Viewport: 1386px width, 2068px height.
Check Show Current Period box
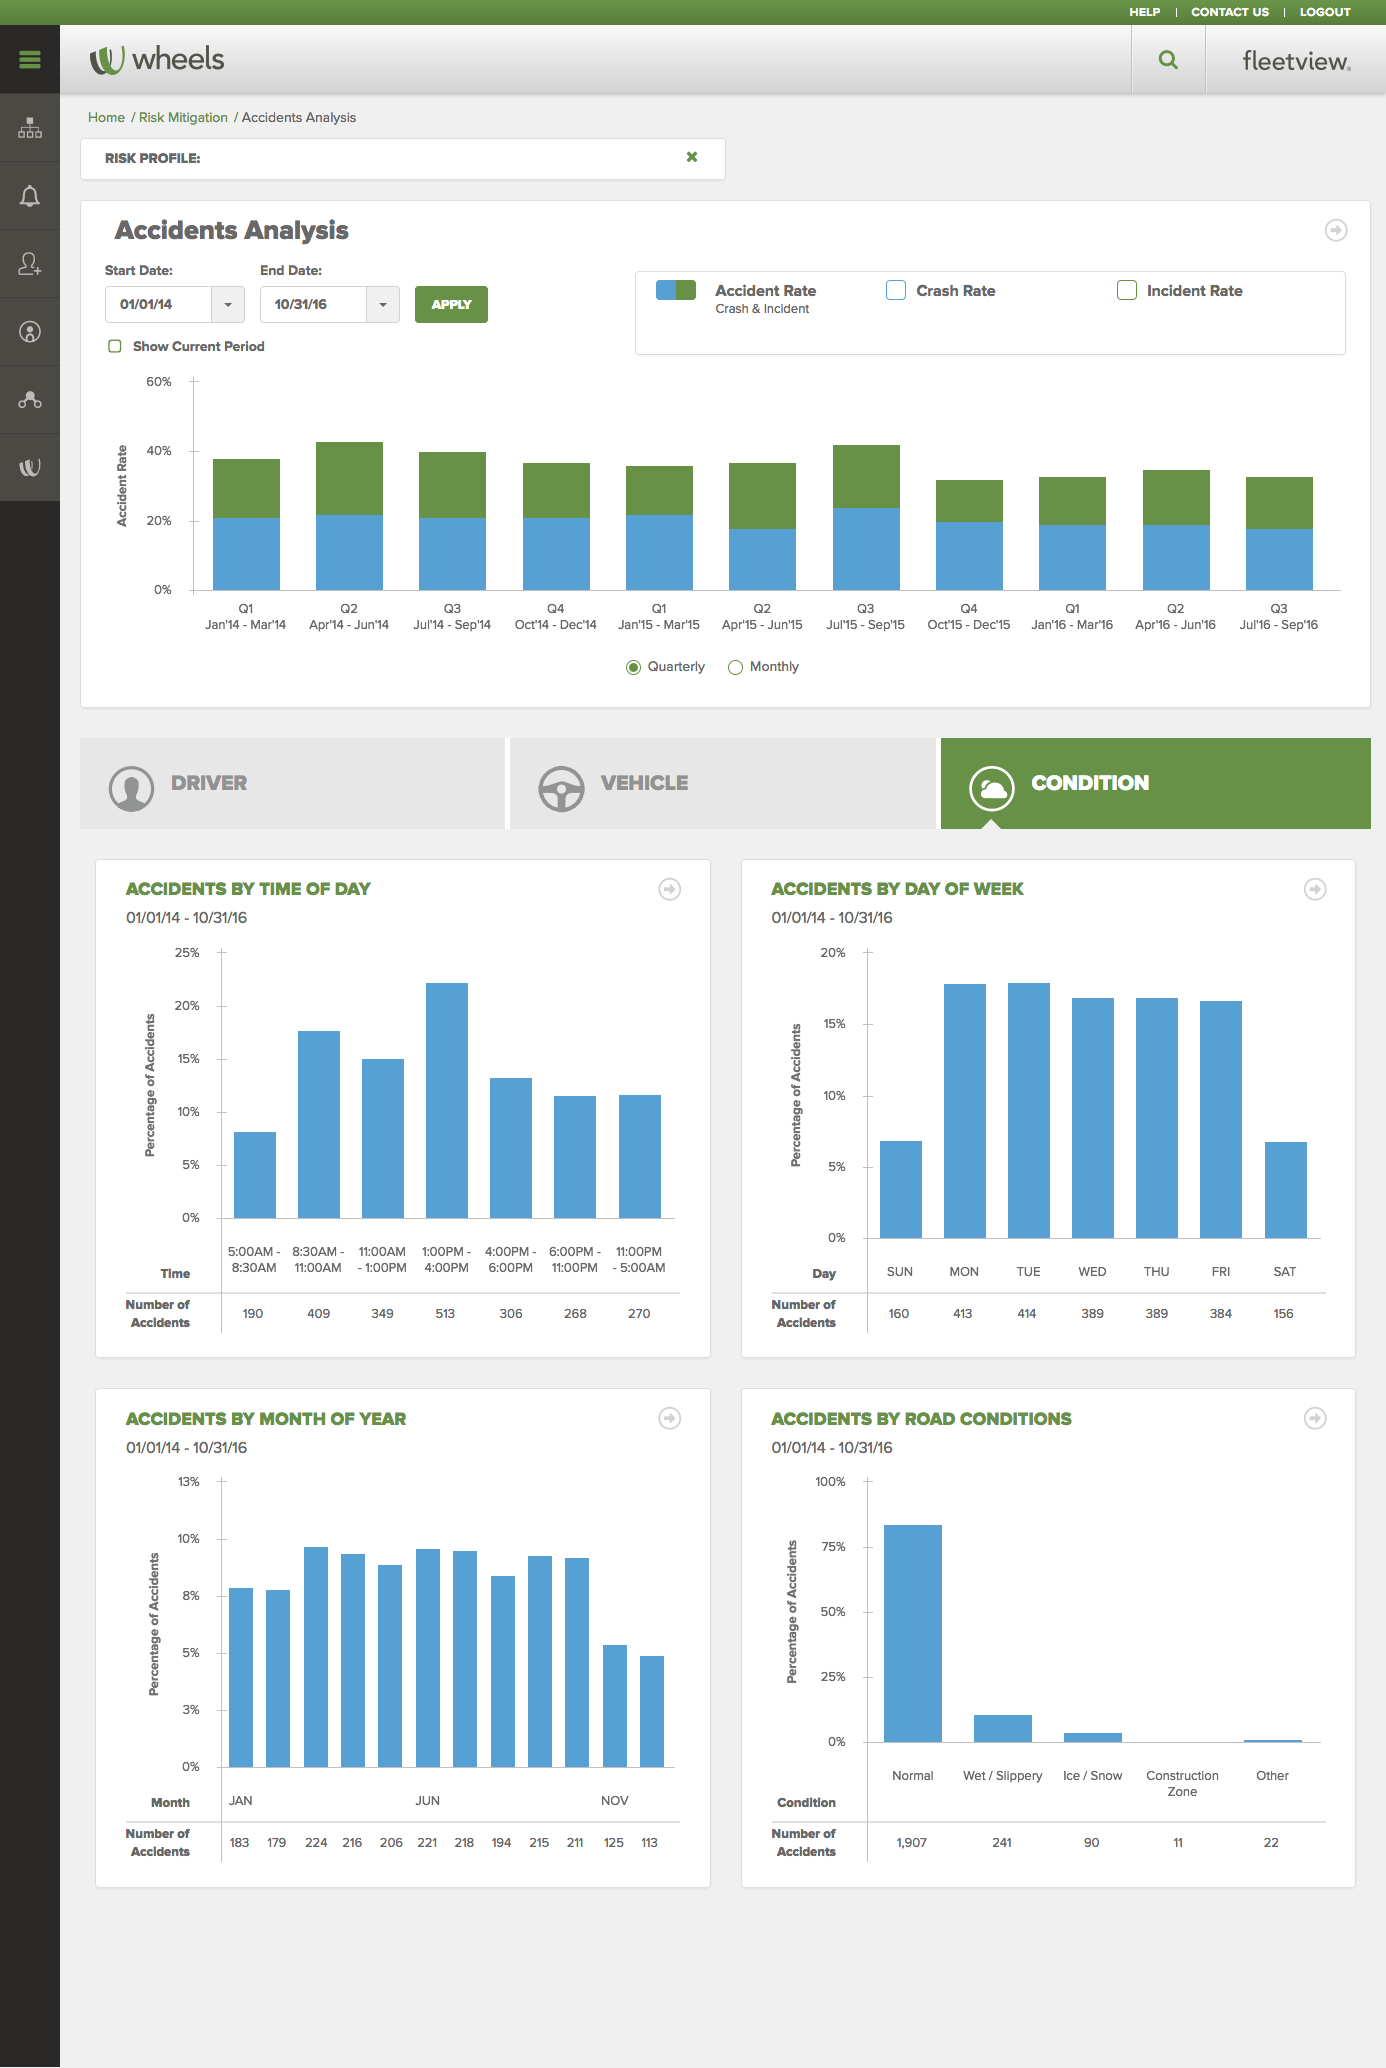[x=115, y=346]
